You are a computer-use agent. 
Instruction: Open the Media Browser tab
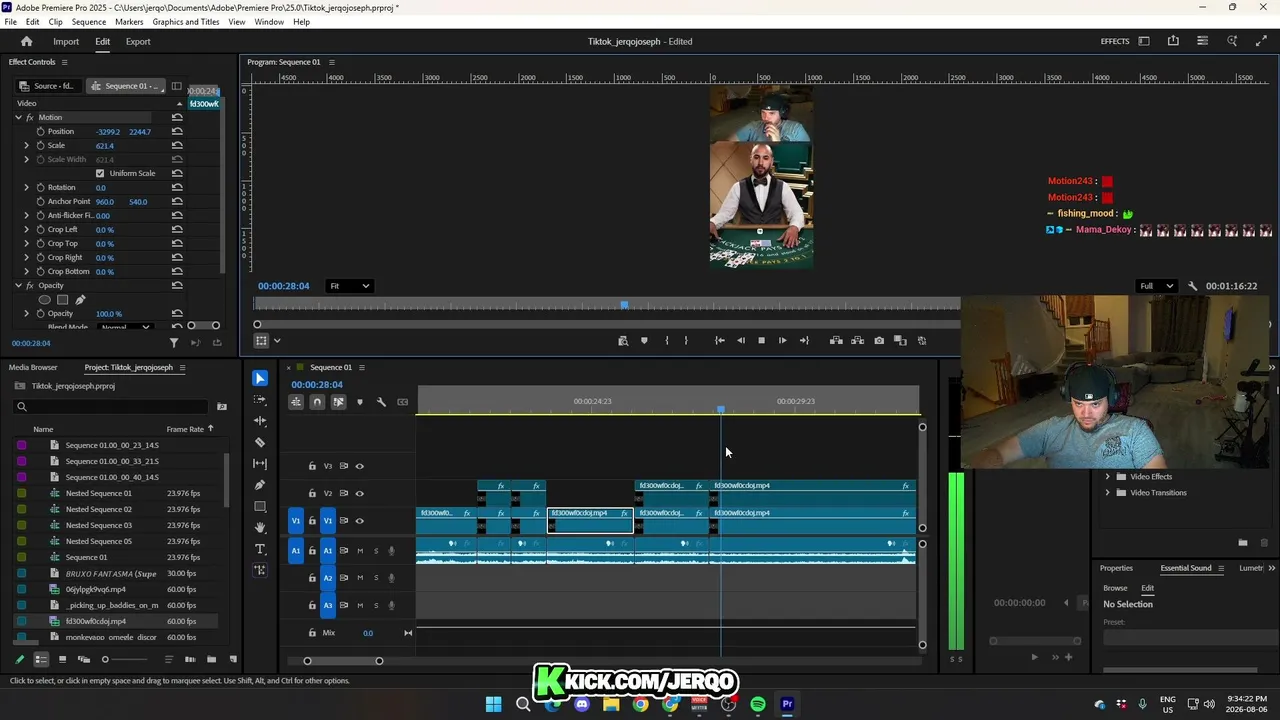pyautogui.click(x=33, y=367)
